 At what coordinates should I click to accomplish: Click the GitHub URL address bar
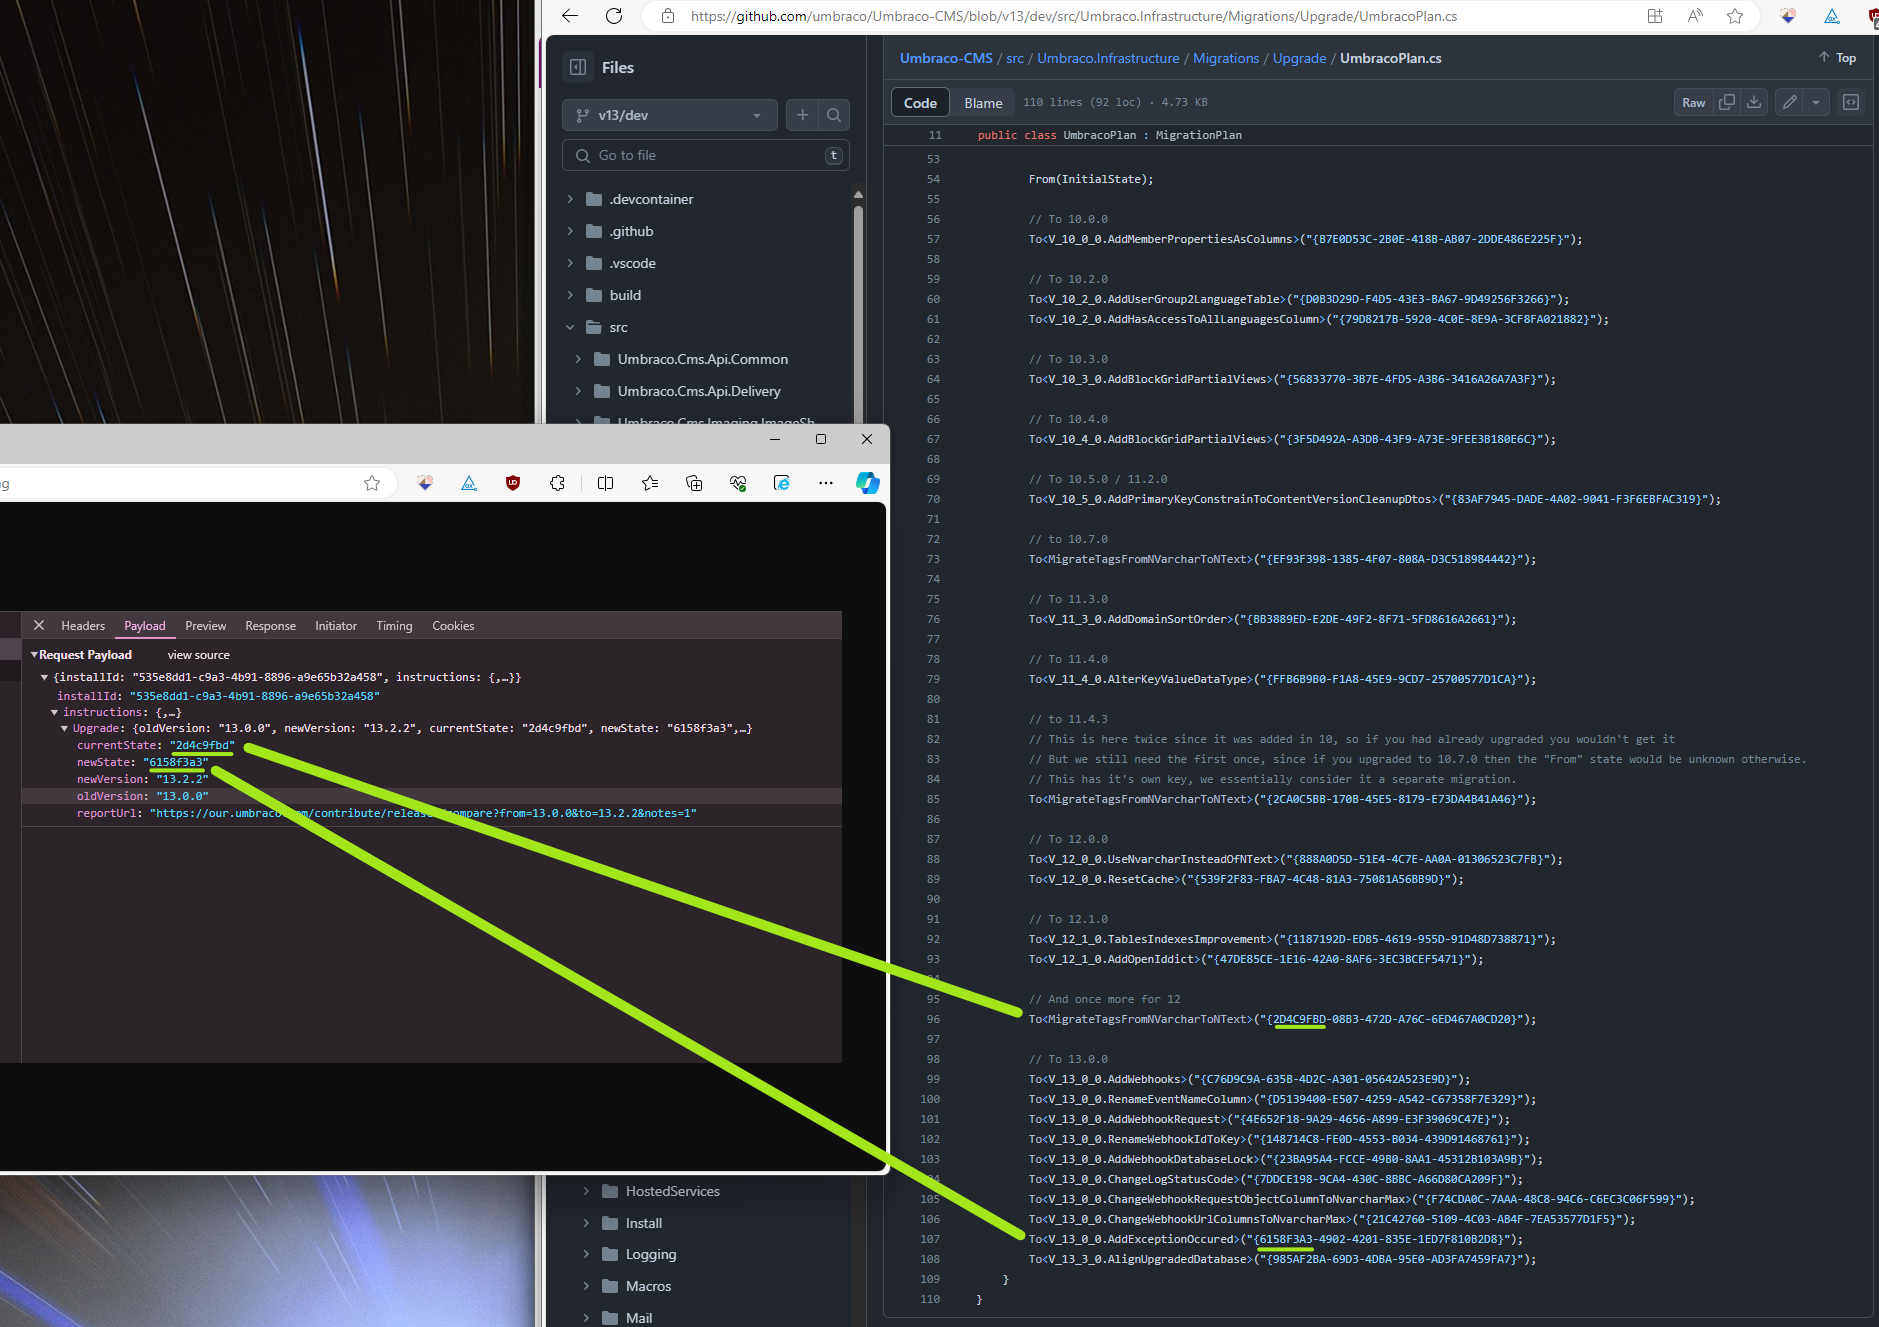click(x=1073, y=16)
